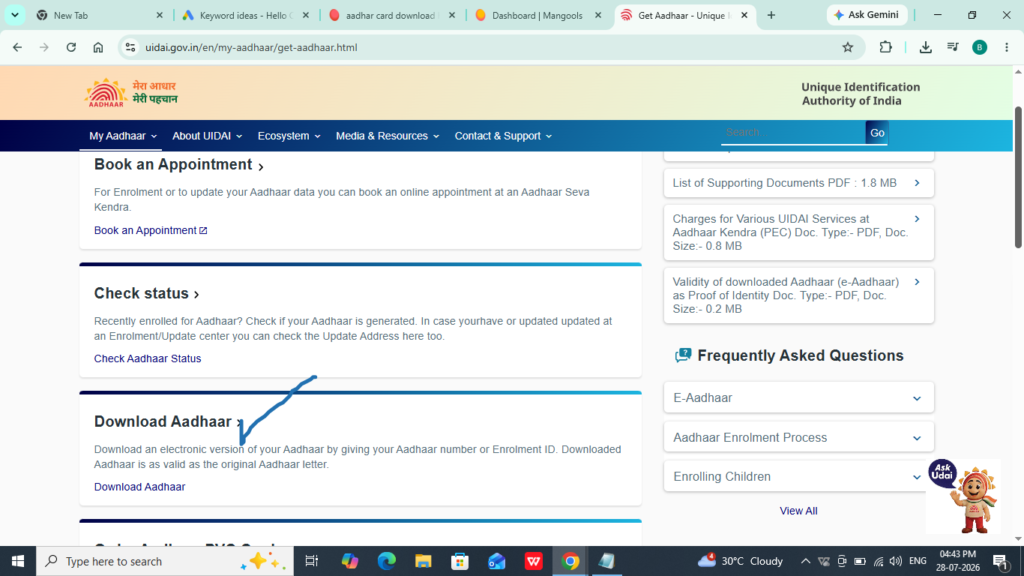Open the network Wi-Fi tray icon
Screen dimensions: 1024x576
878,561
